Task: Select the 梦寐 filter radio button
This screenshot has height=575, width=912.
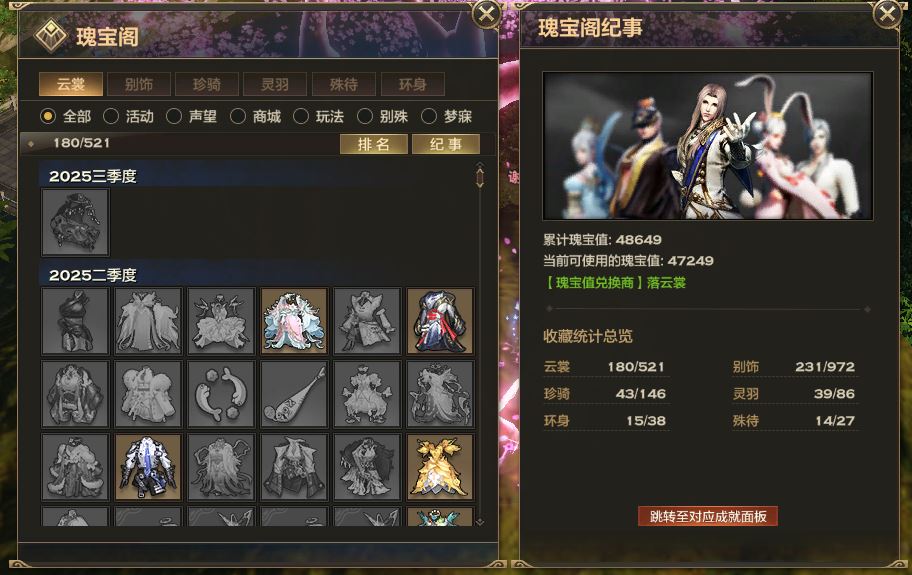Action: click(x=429, y=116)
